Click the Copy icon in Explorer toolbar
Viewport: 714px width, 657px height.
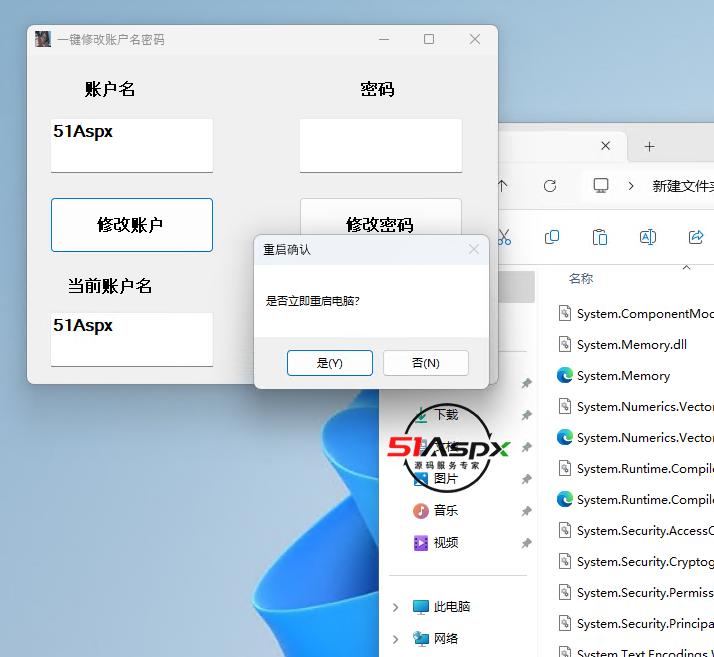552,237
